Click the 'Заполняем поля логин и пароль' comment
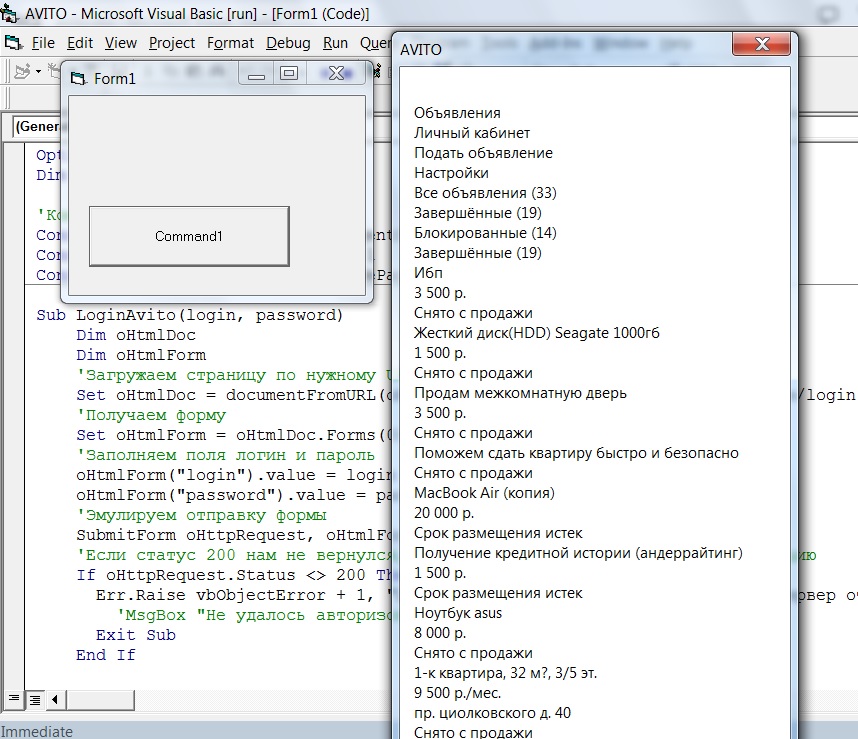Image resolution: width=858 pixels, height=739 pixels. click(225, 455)
